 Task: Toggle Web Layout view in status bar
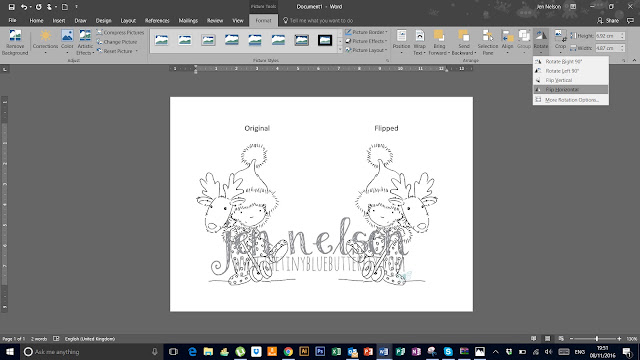click(x=561, y=339)
